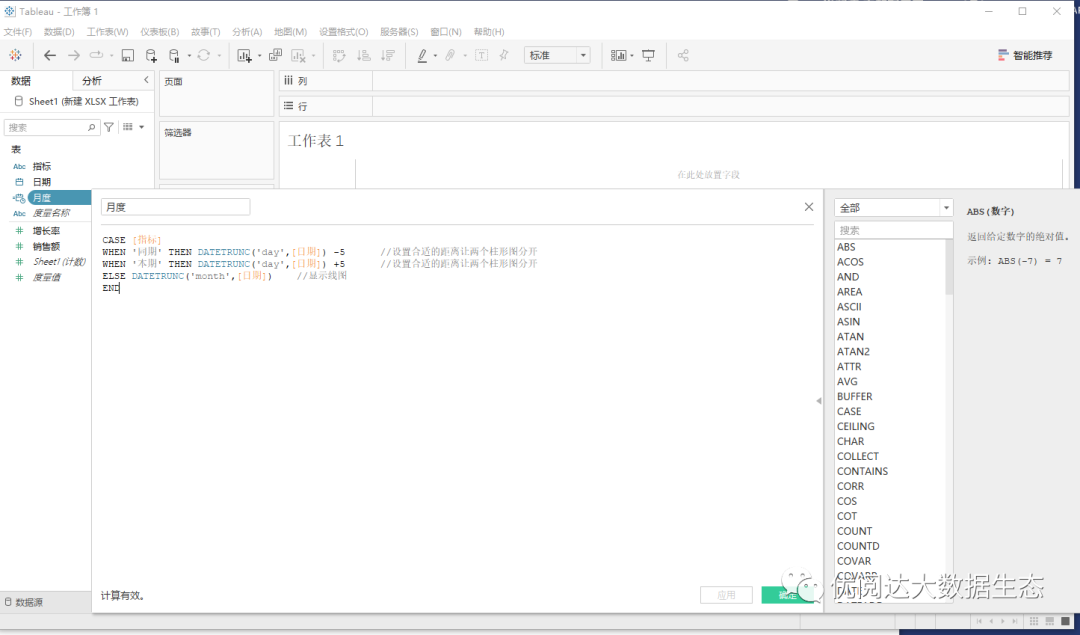
Task: Click the 应用 apply button
Action: coord(726,595)
